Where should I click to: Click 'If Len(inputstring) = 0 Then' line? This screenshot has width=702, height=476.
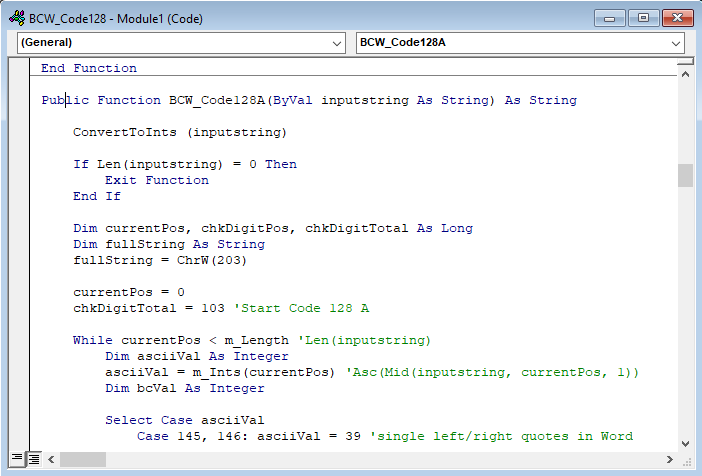pos(185,164)
